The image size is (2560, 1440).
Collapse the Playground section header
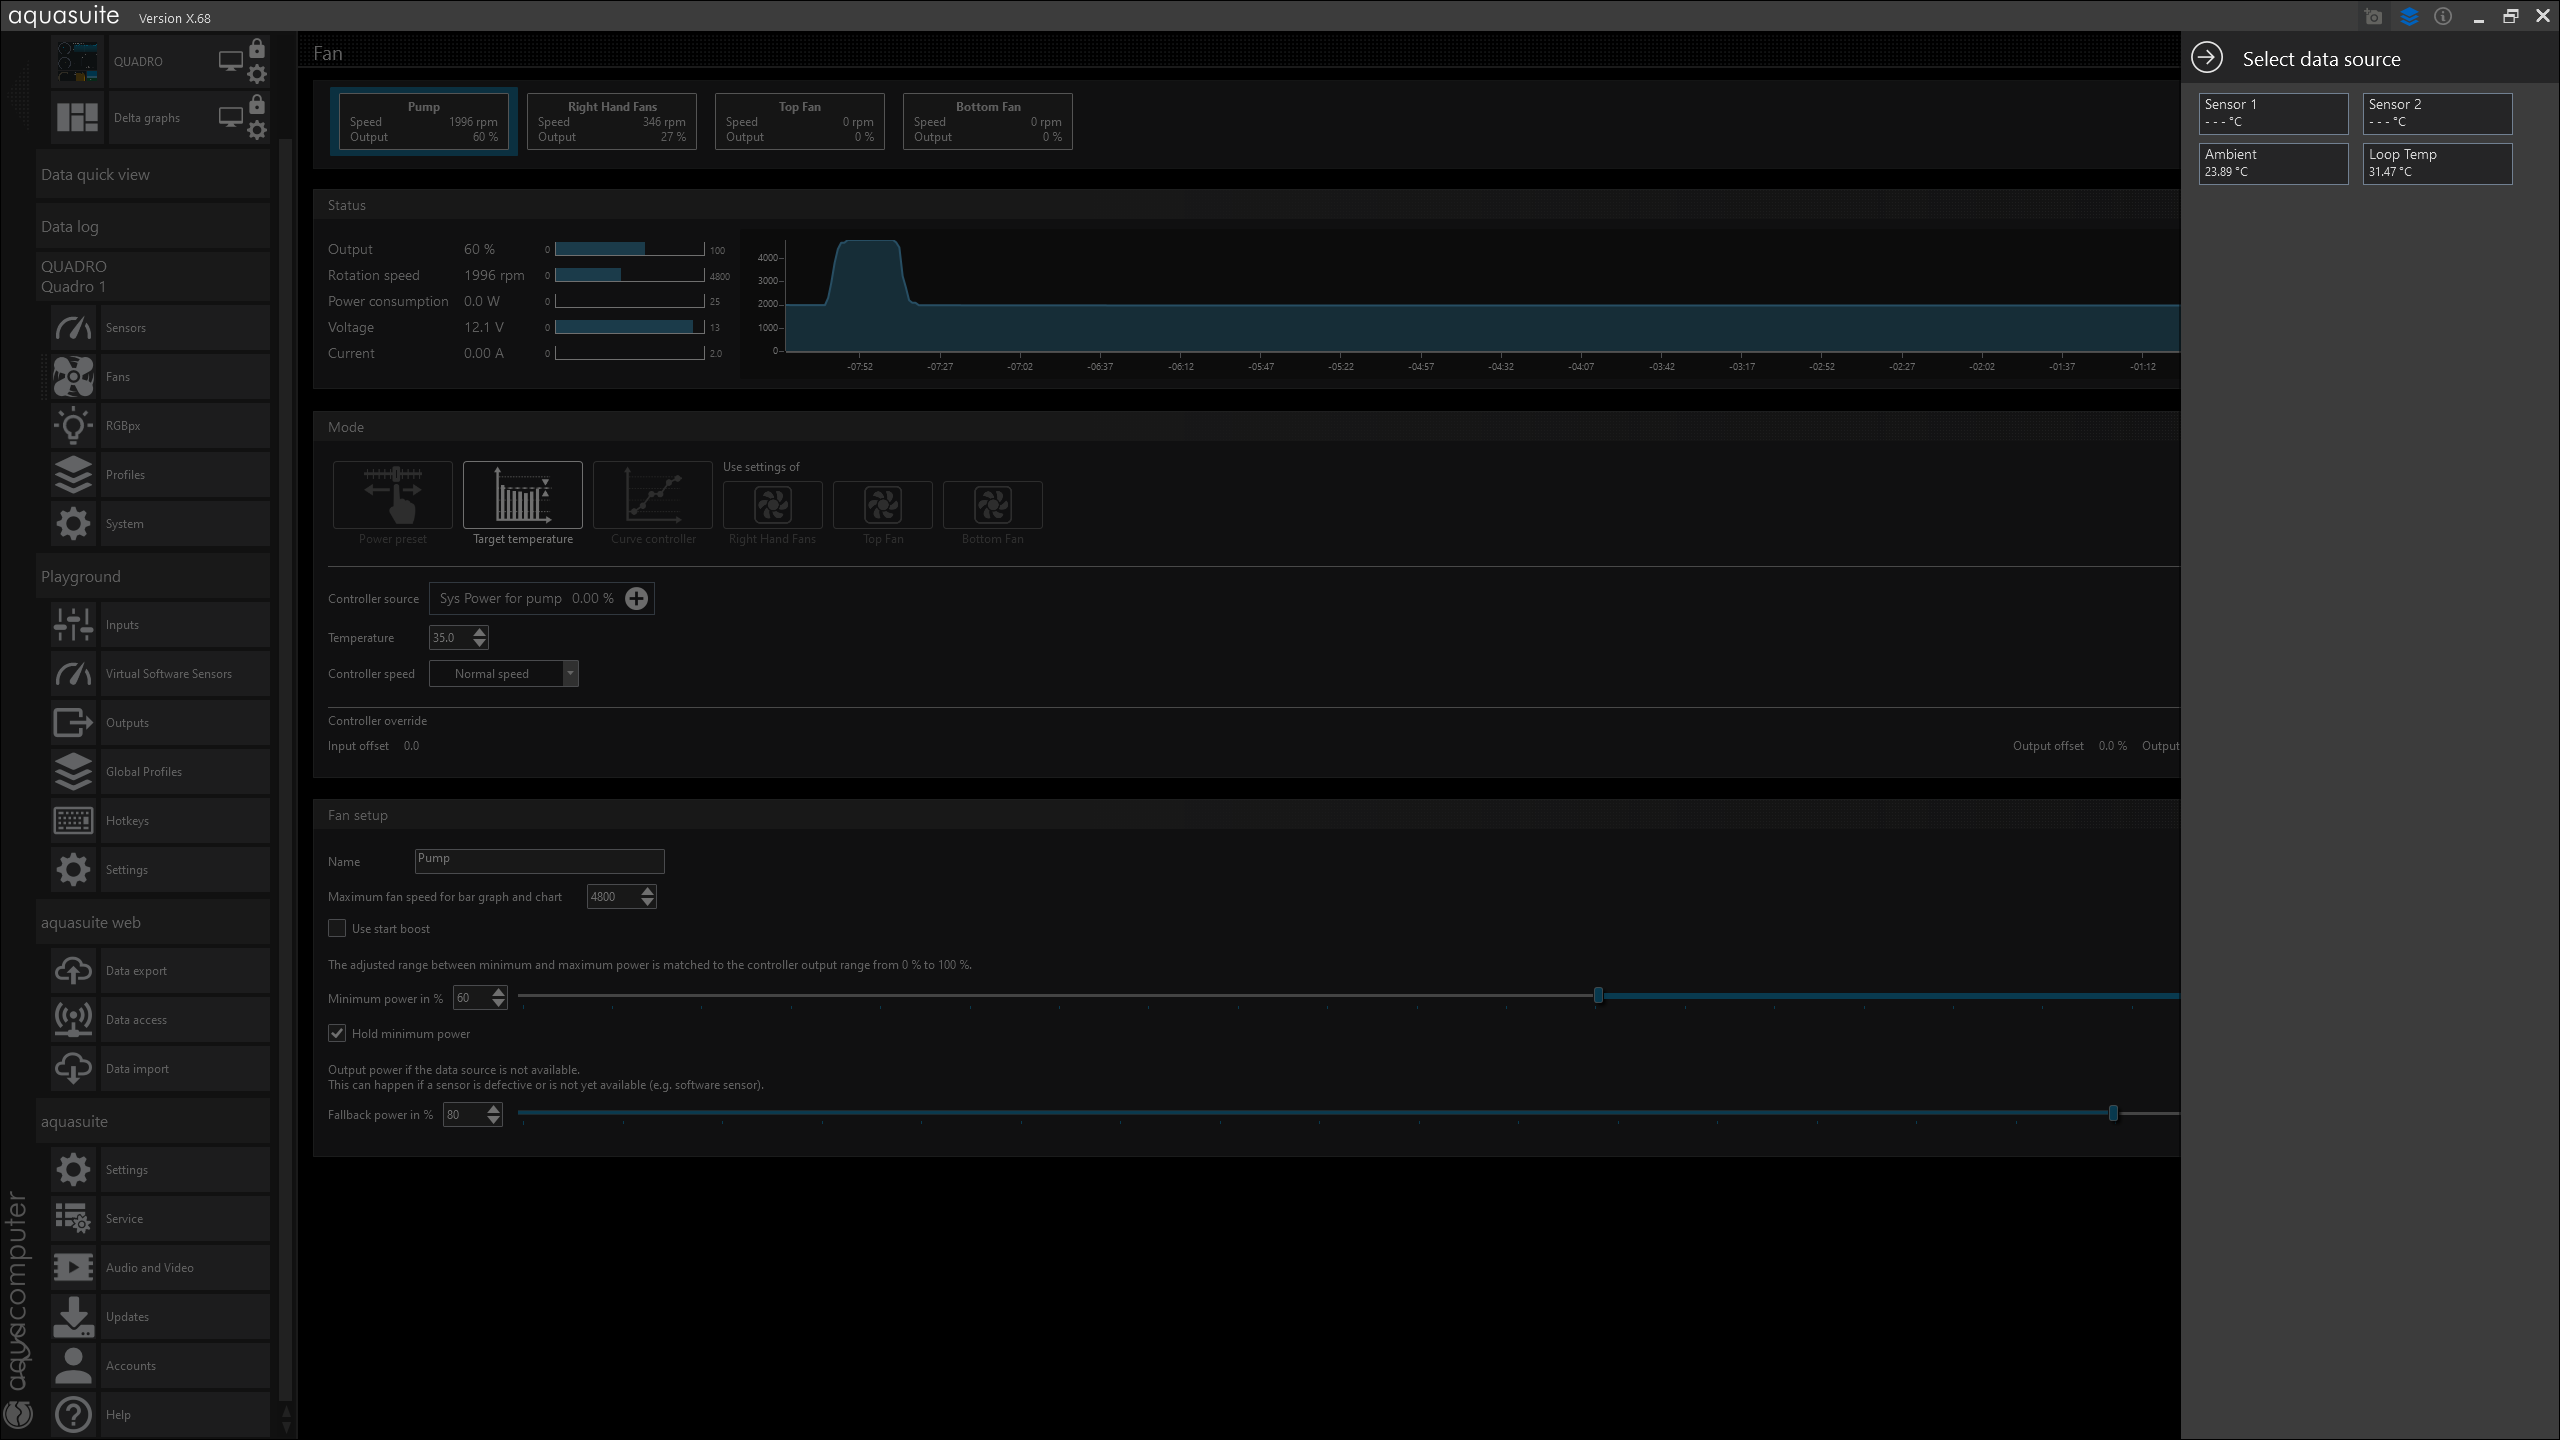coord(153,577)
